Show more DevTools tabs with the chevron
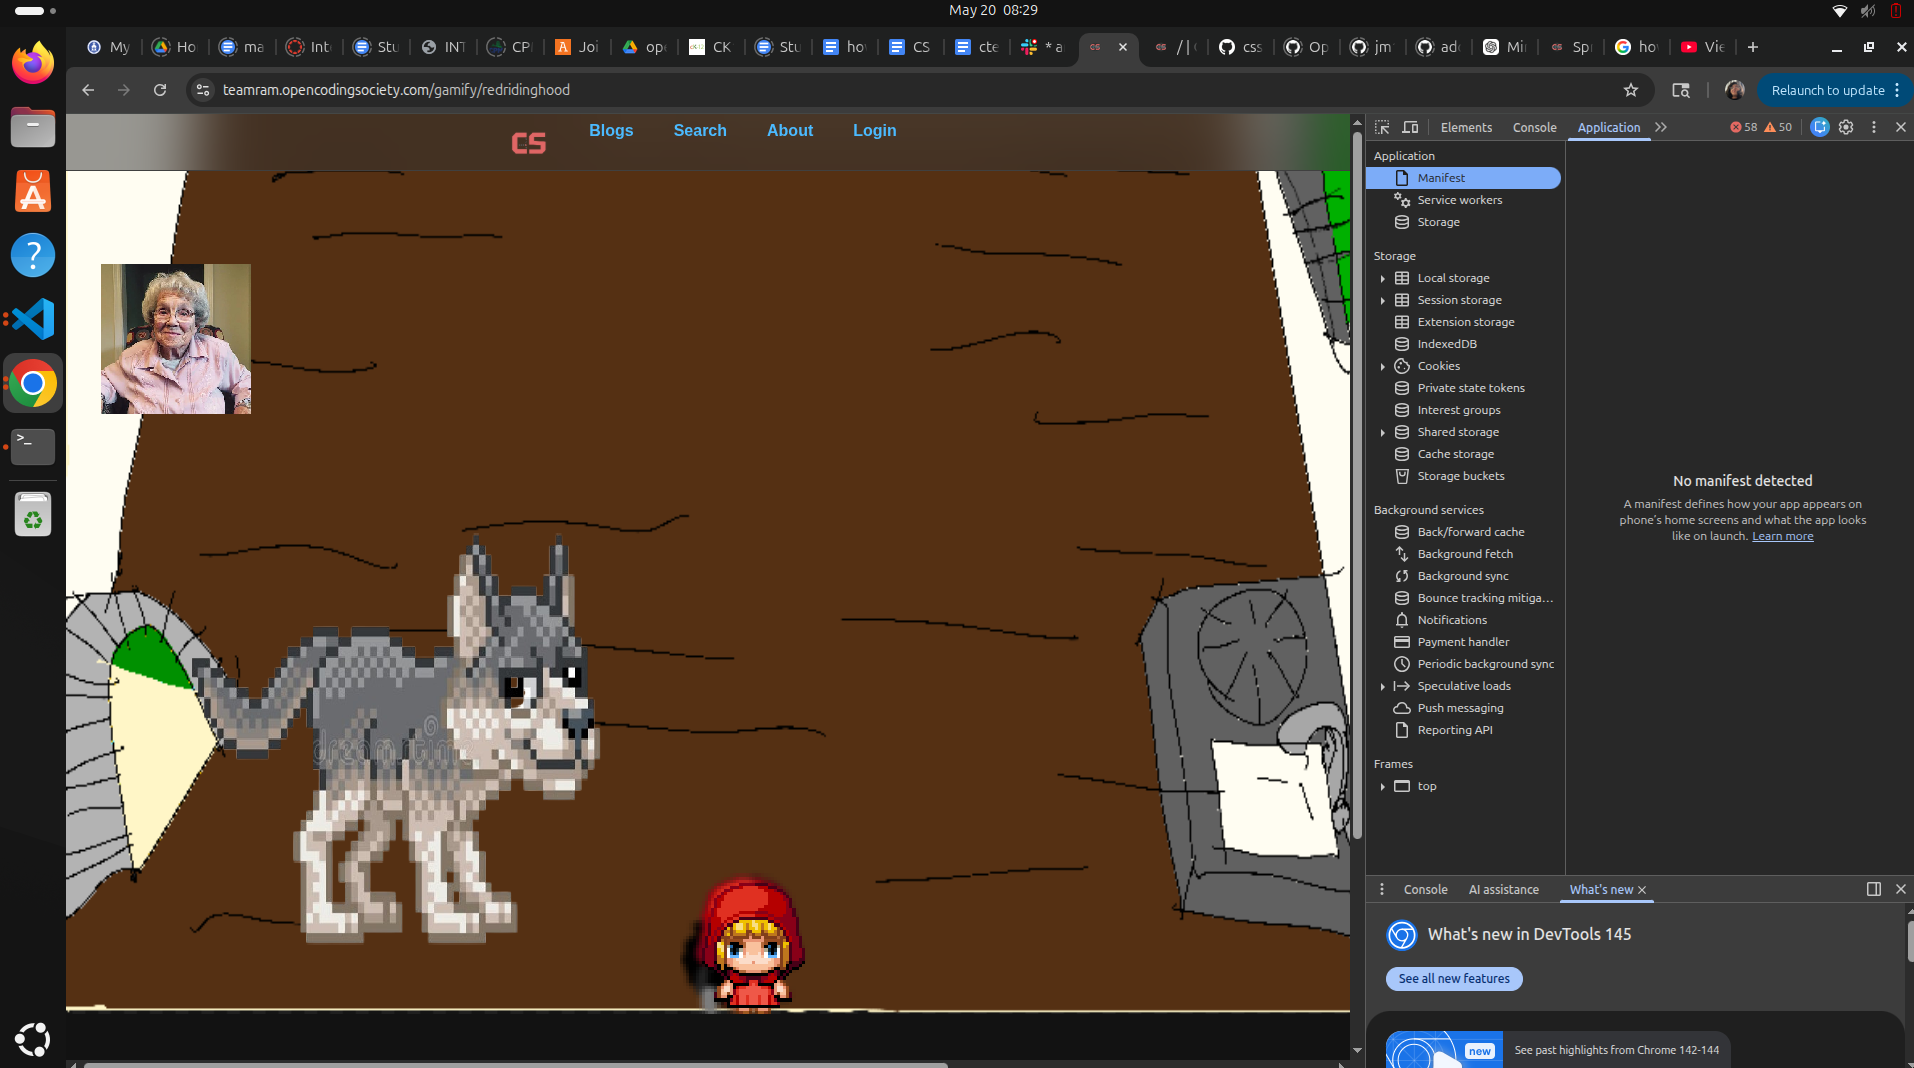Viewport: 1914px width, 1068px height. (x=1661, y=127)
